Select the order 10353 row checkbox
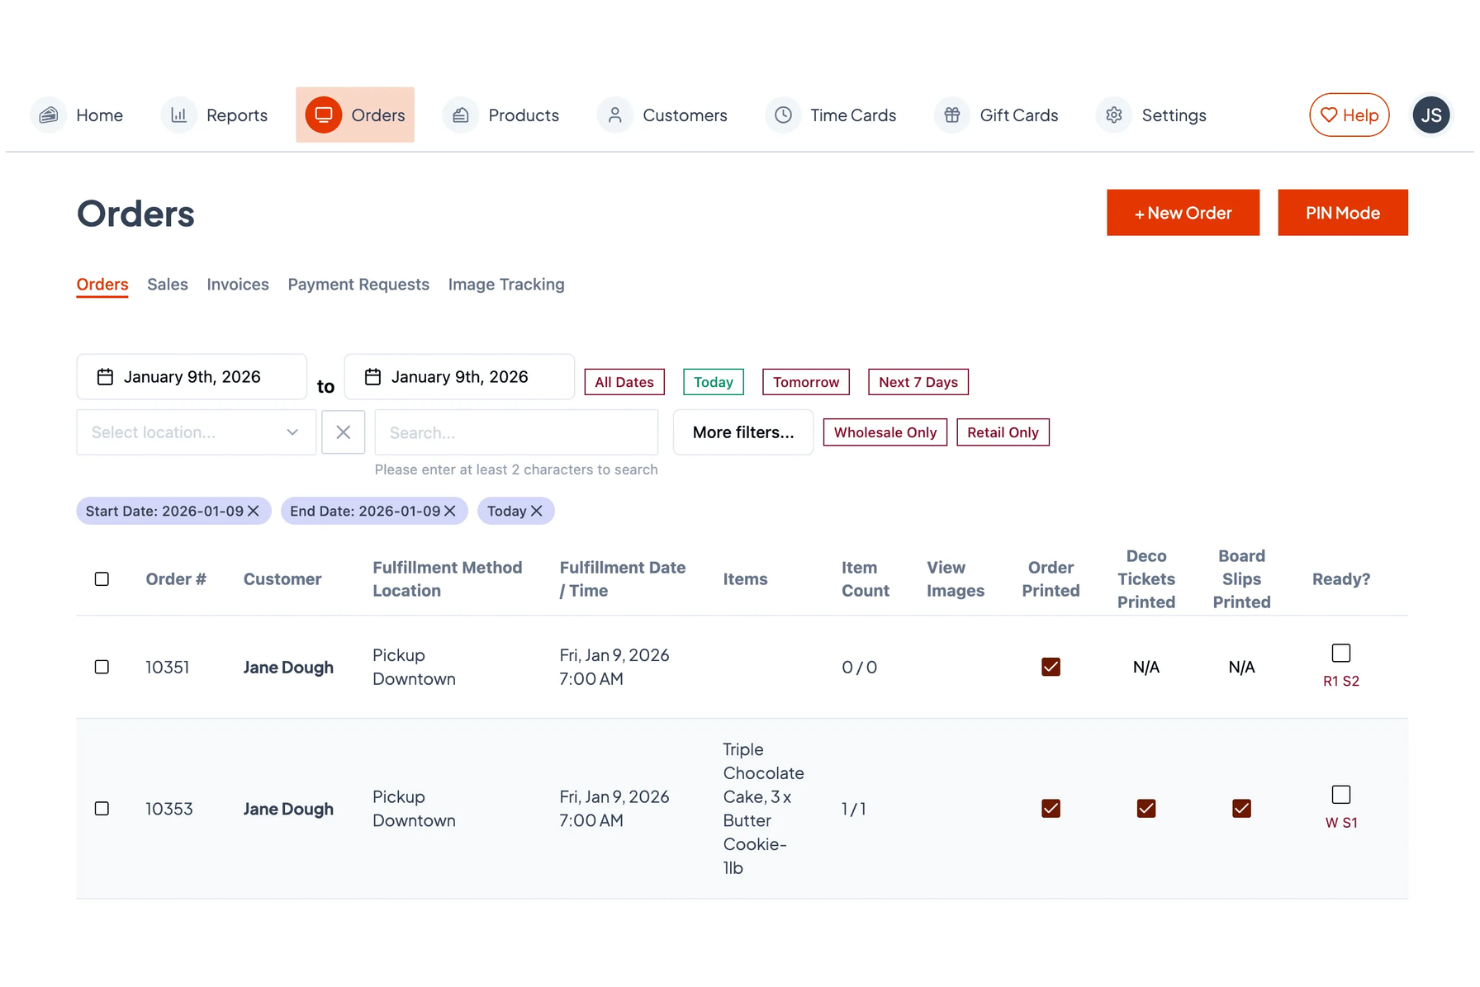Image resolution: width=1480 pixels, height=987 pixels. (x=102, y=808)
